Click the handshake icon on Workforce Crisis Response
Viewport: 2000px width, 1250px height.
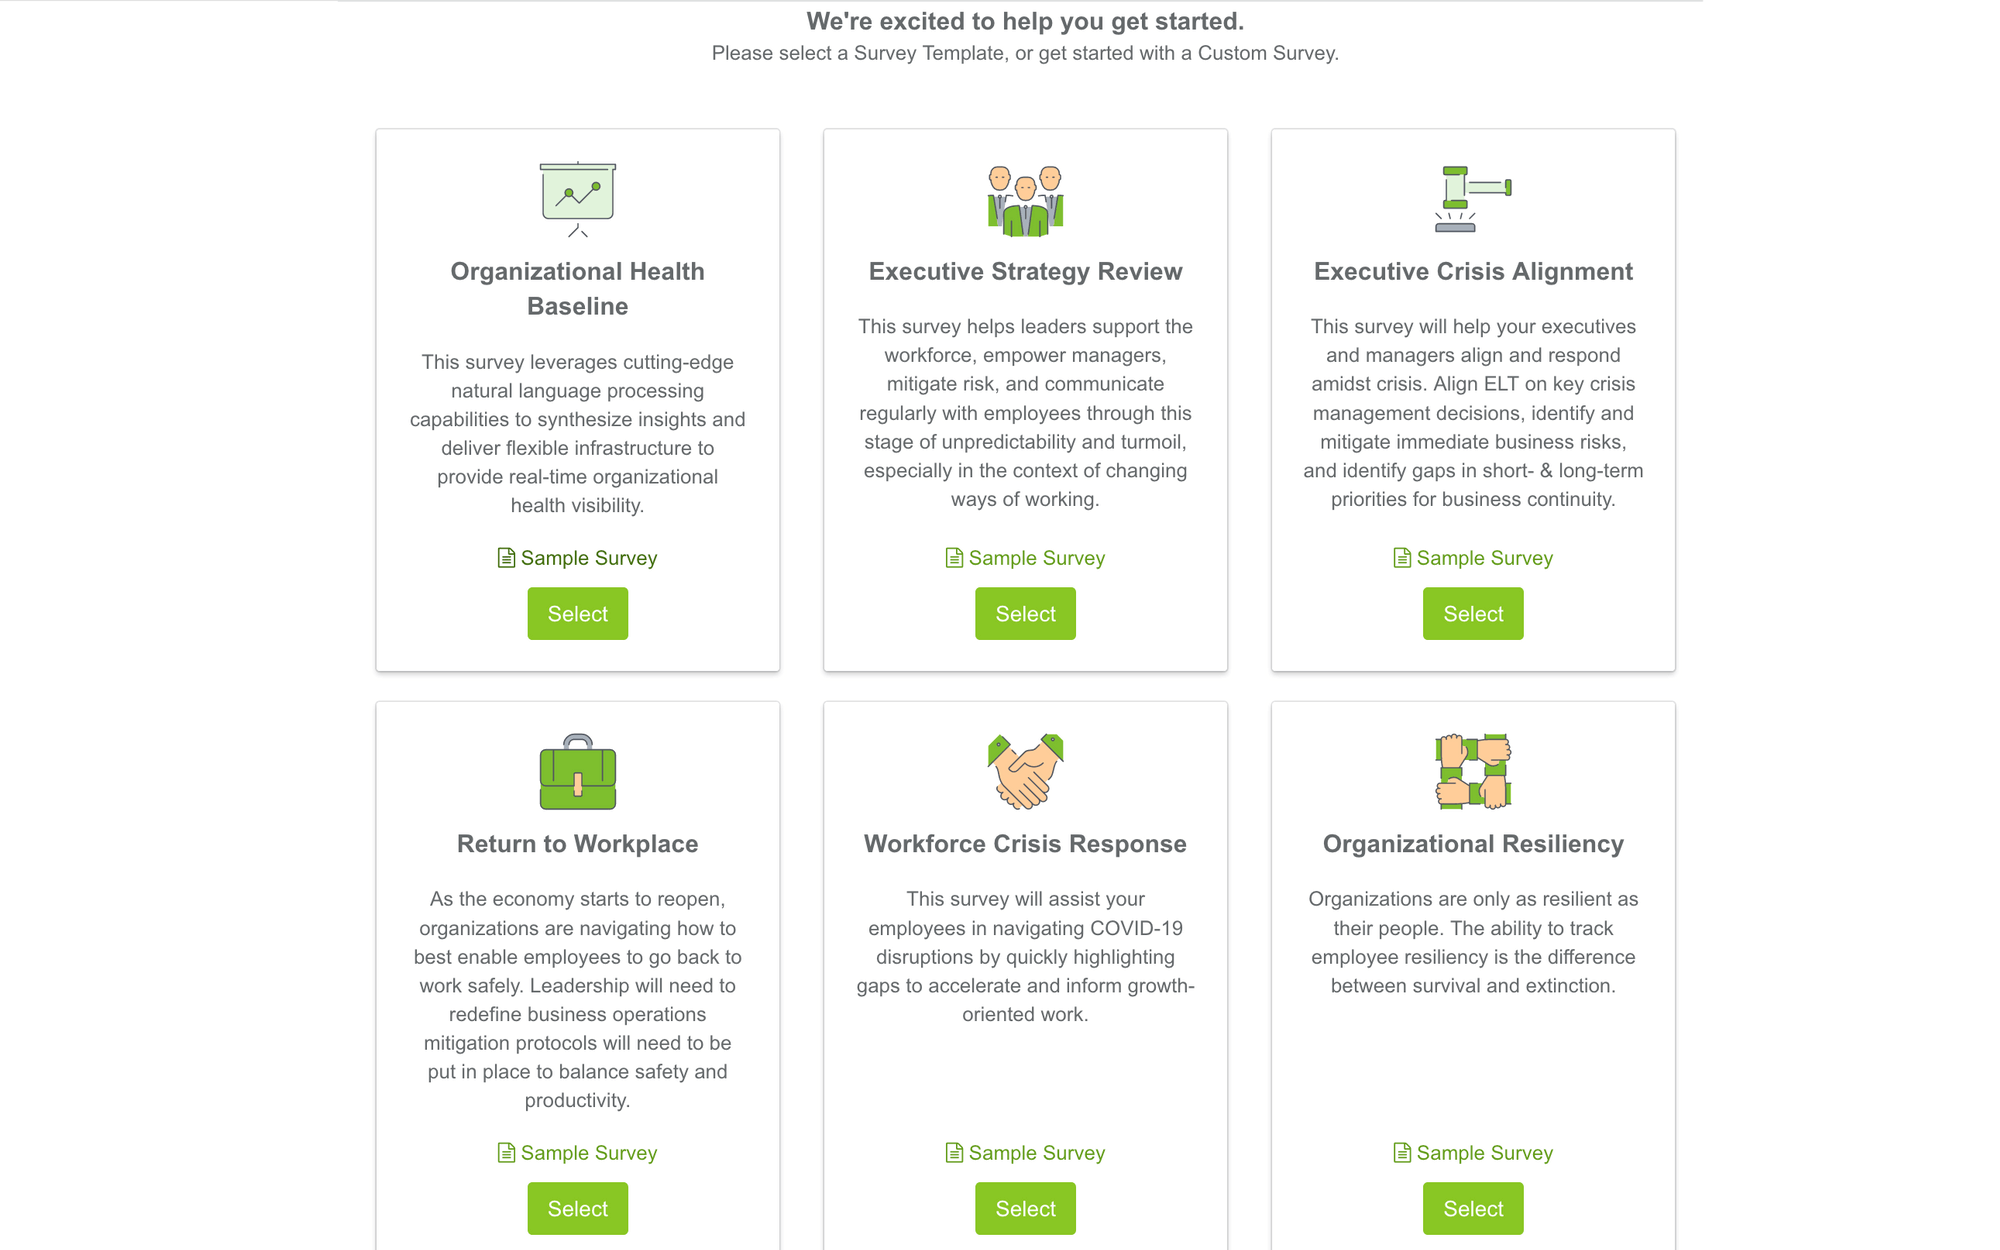click(x=1024, y=772)
